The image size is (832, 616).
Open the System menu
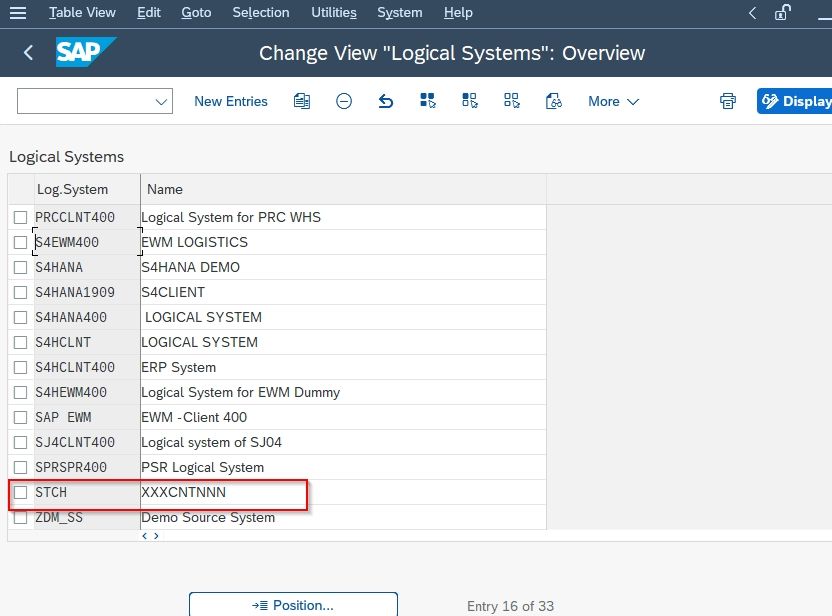pyautogui.click(x=400, y=13)
